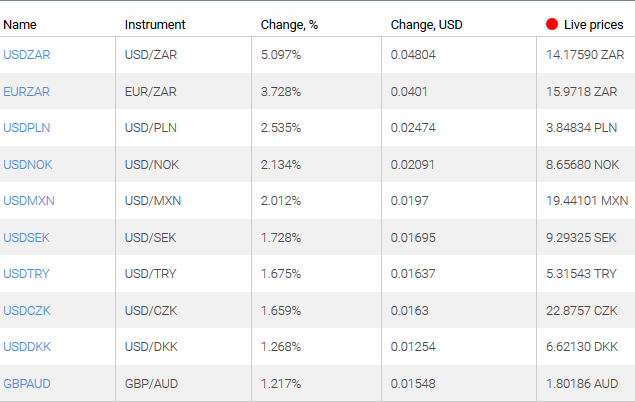The height and width of the screenshot is (402, 635).
Task: Sort by the Name column header
Action: (x=20, y=23)
